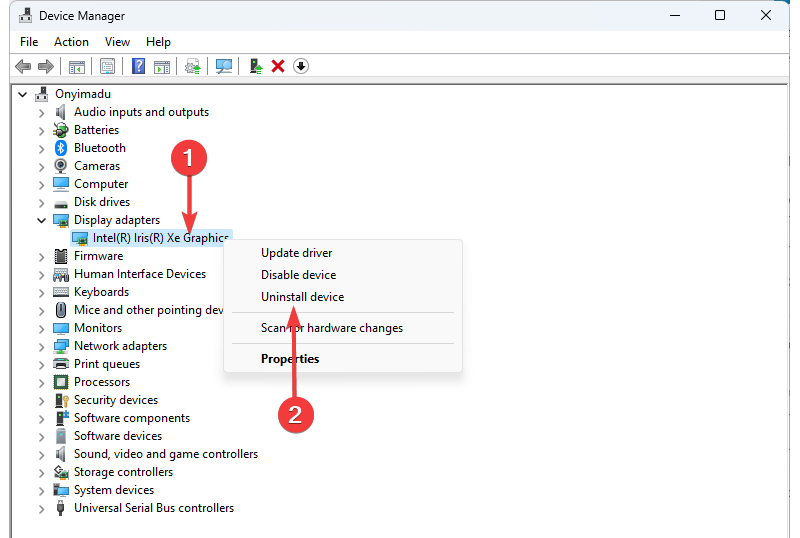The image size is (800, 538).
Task: Open Properties toolbar icon
Action: (x=107, y=66)
